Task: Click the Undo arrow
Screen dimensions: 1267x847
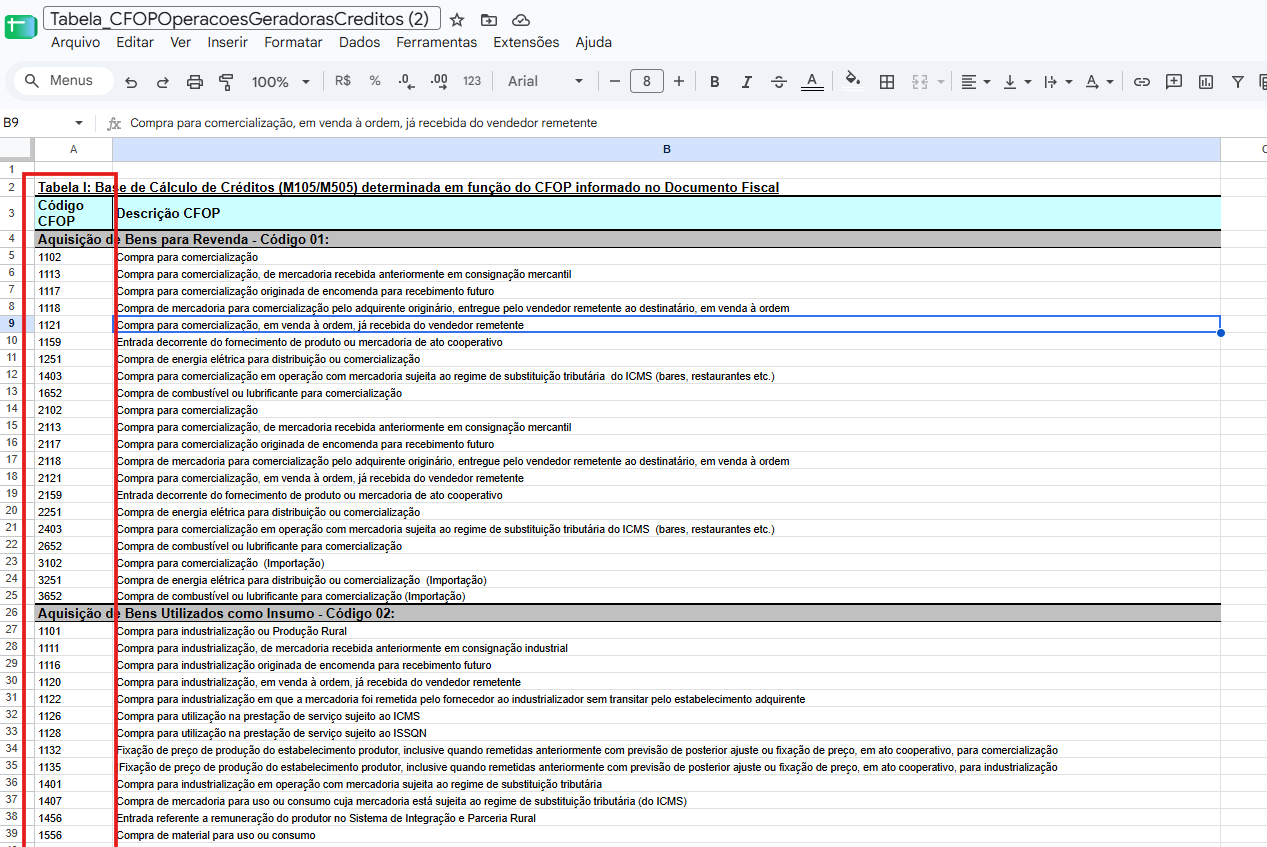Action: [x=131, y=81]
